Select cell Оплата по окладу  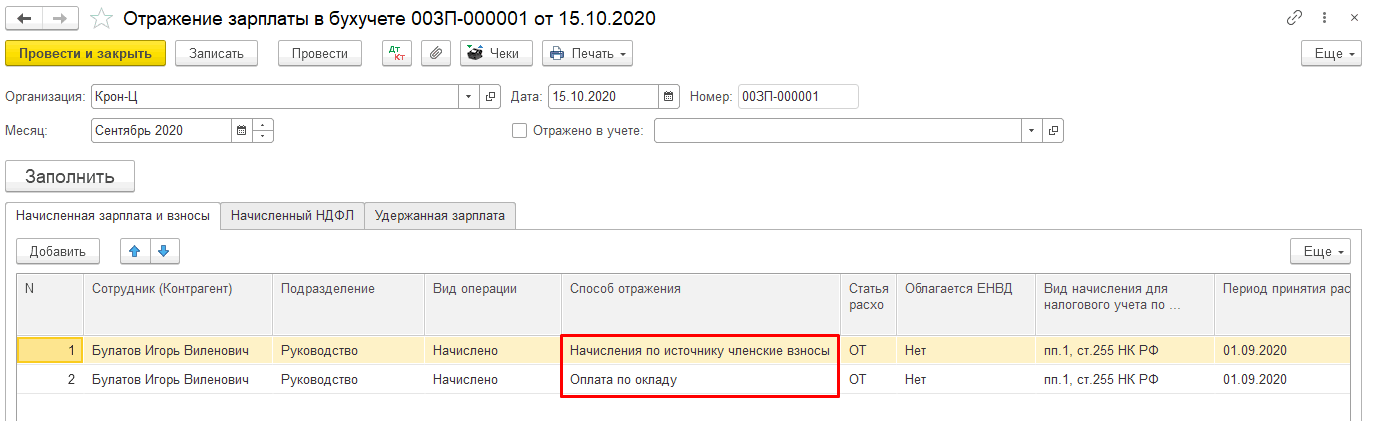tap(700, 380)
